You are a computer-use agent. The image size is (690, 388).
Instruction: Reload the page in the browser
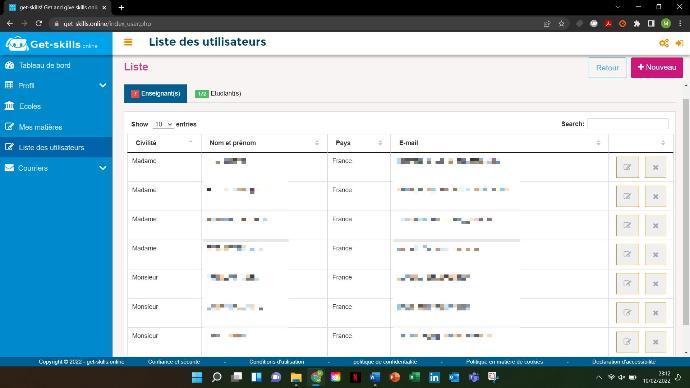pyautogui.click(x=39, y=24)
